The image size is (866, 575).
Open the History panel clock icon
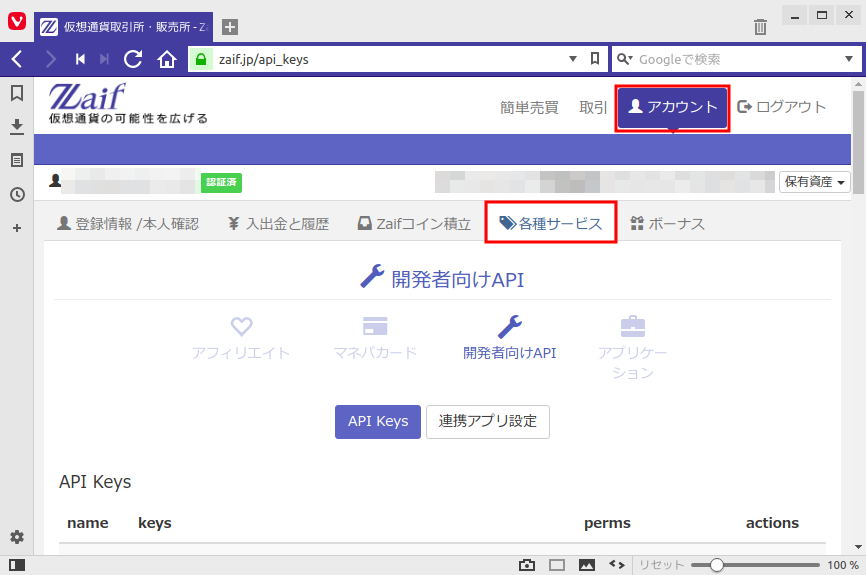tap(17, 194)
